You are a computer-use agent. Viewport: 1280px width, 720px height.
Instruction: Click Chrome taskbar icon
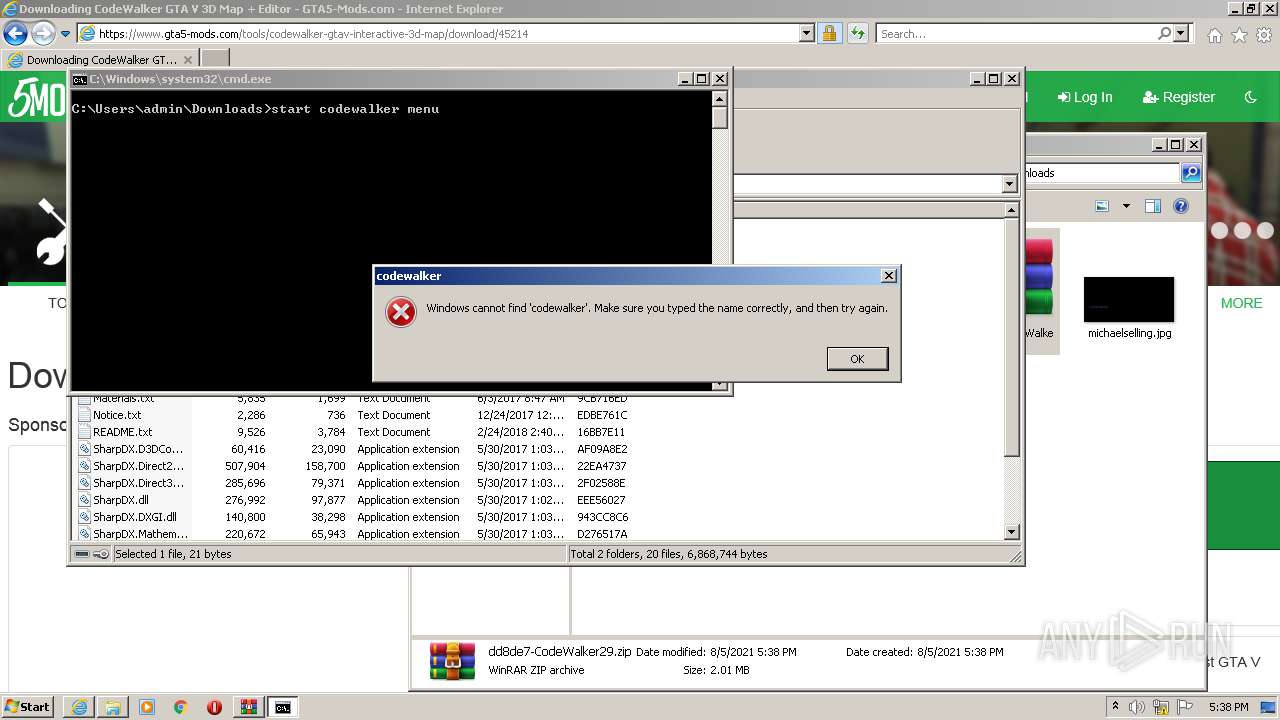(181, 707)
